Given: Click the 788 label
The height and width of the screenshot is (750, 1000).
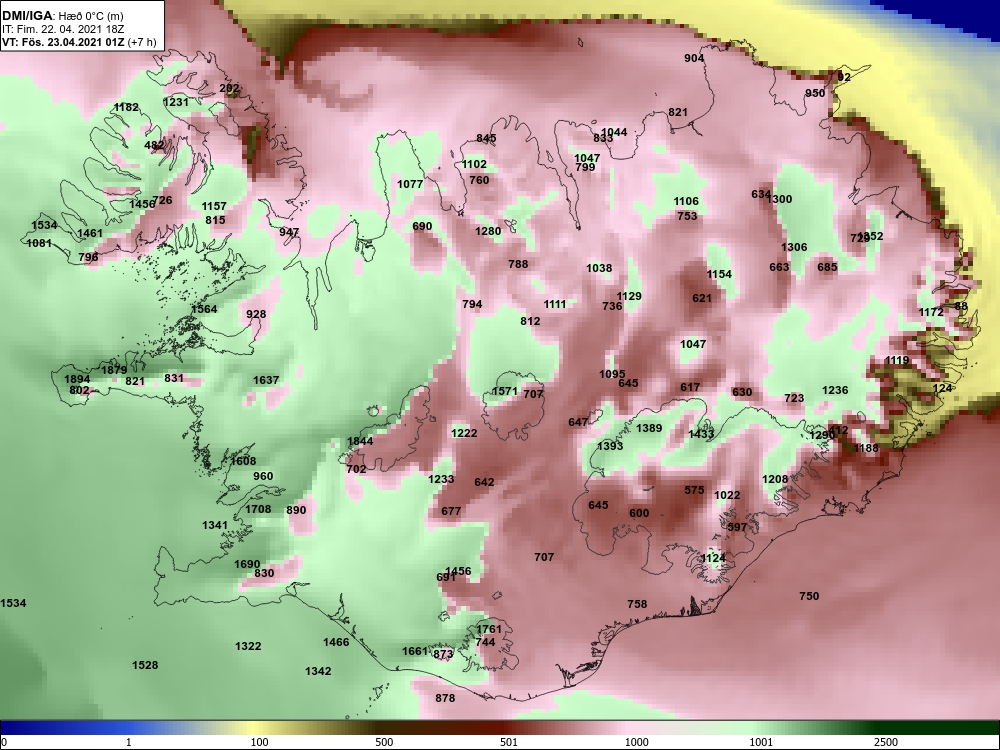Looking at the screenshot, I should 518,263.
